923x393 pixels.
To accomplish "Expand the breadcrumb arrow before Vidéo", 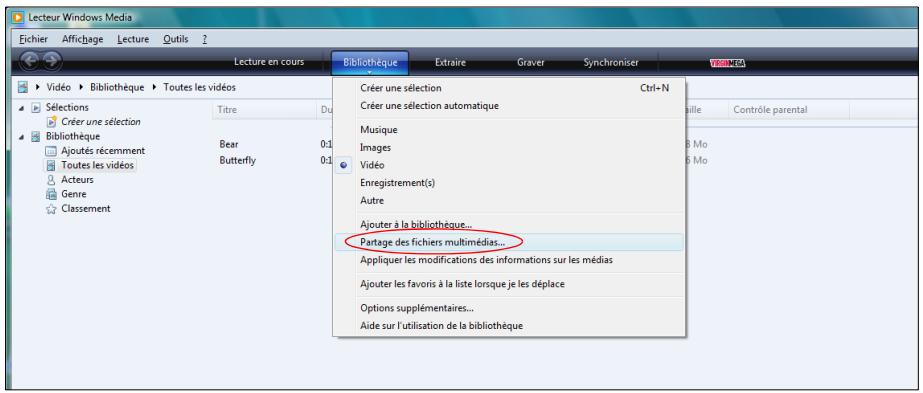I will (x=38, y=88).
